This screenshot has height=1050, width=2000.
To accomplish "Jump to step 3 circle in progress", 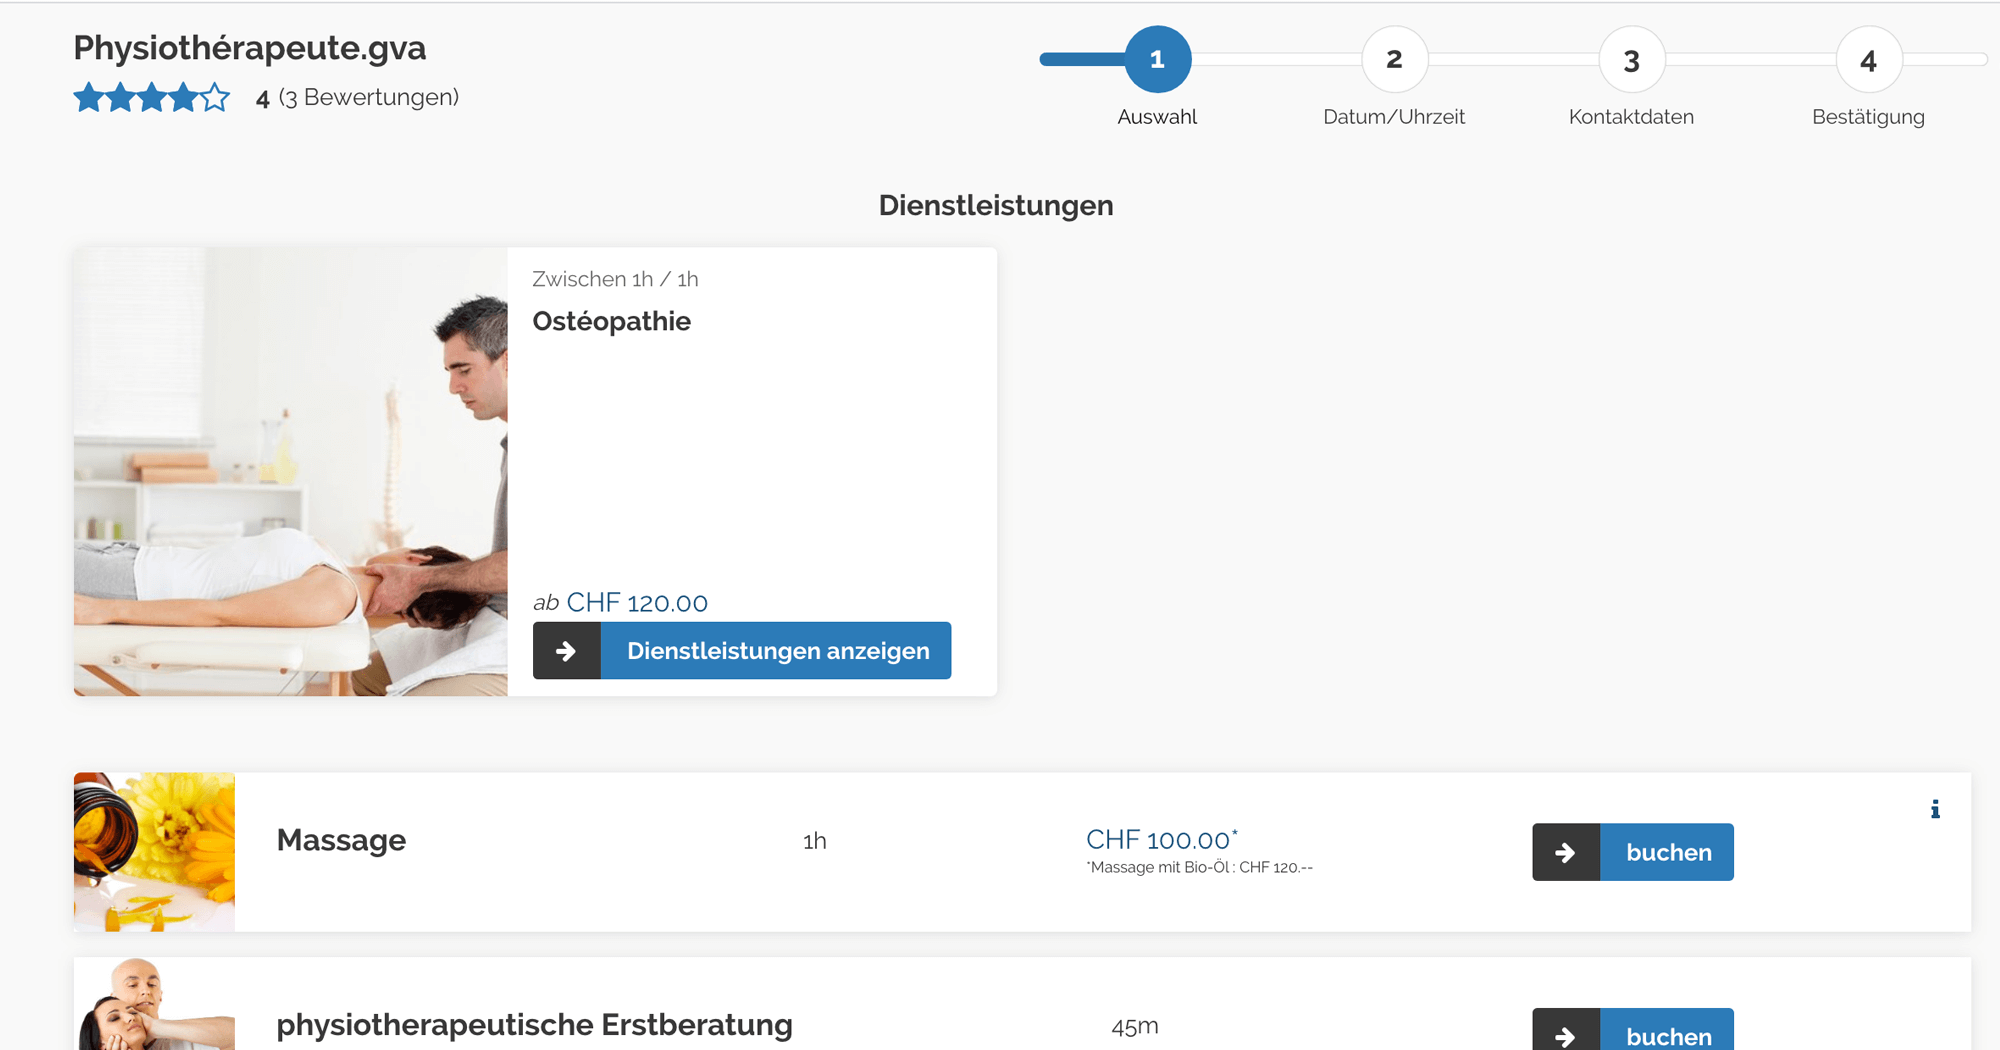I will 1631,60.
